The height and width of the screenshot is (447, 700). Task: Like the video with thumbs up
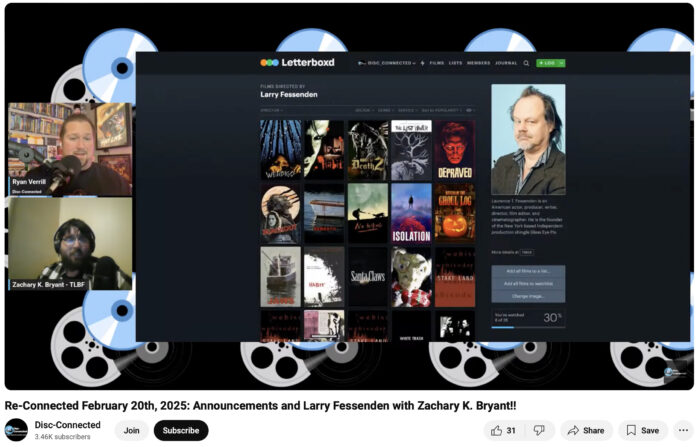coord(503,430)
